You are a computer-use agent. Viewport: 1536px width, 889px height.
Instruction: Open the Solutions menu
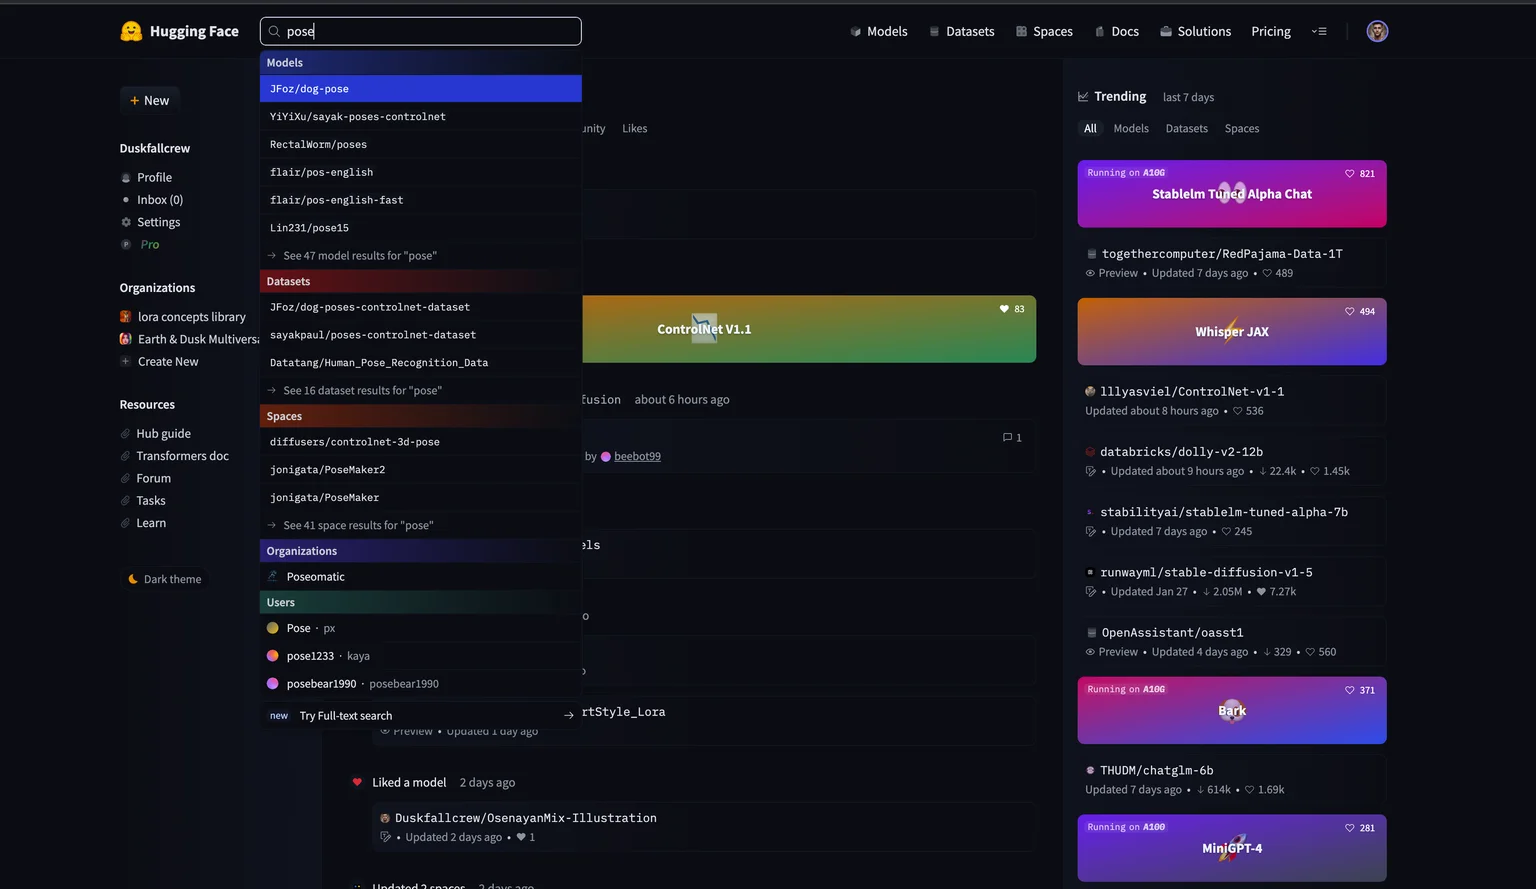[x=1195, y=31]
